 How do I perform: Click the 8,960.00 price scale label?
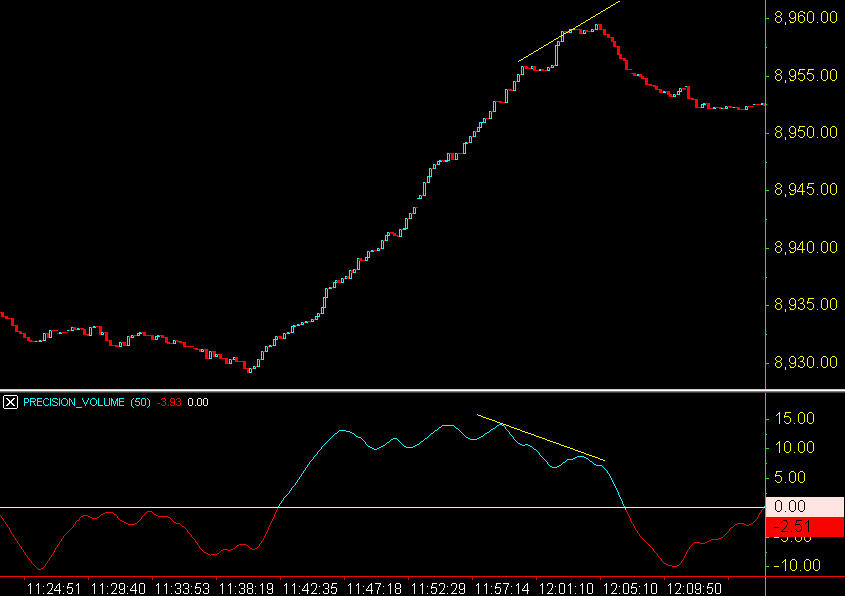[x=804, y=17]
